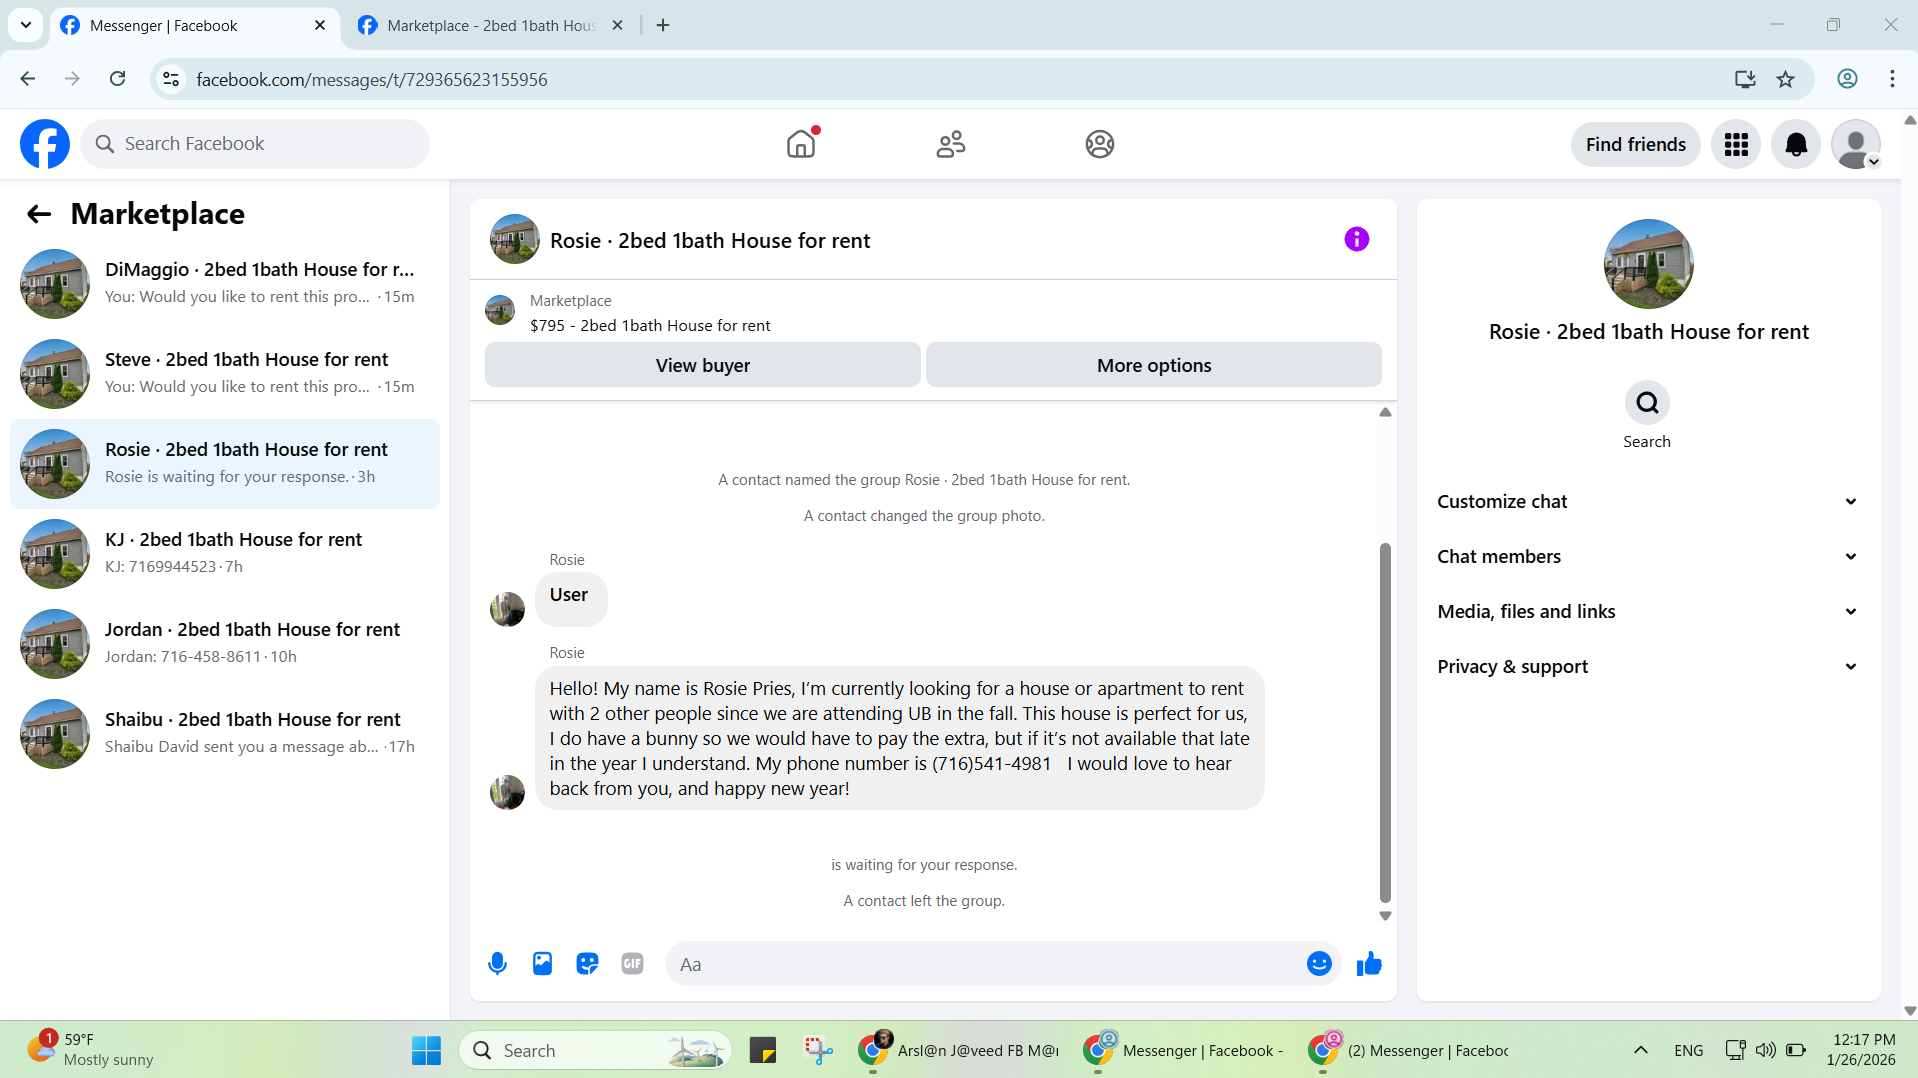Choose a sticker icon in composer
This screenshot has width=1918, height=1078.
click(x=587, y=964)
